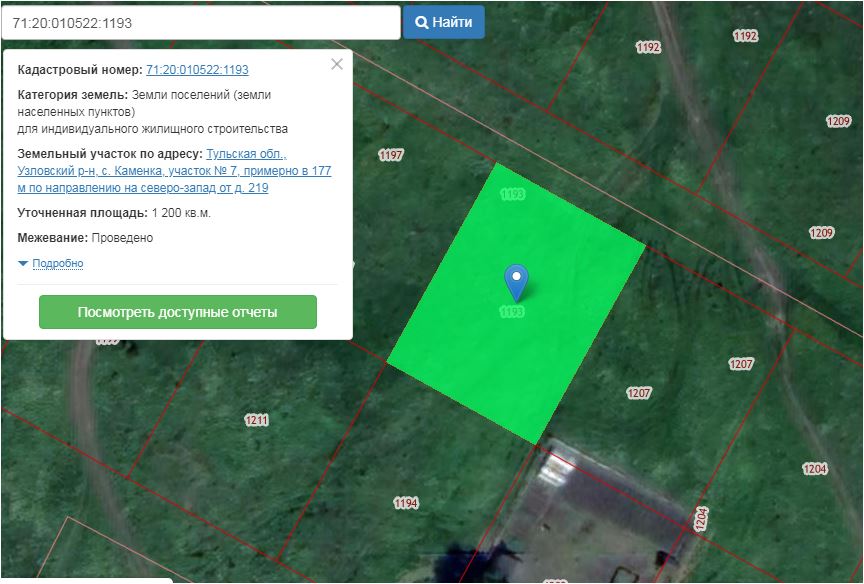864x584 pixels.
Task: Select parcel label 1211 on map
Action: (x=257, y=420)
